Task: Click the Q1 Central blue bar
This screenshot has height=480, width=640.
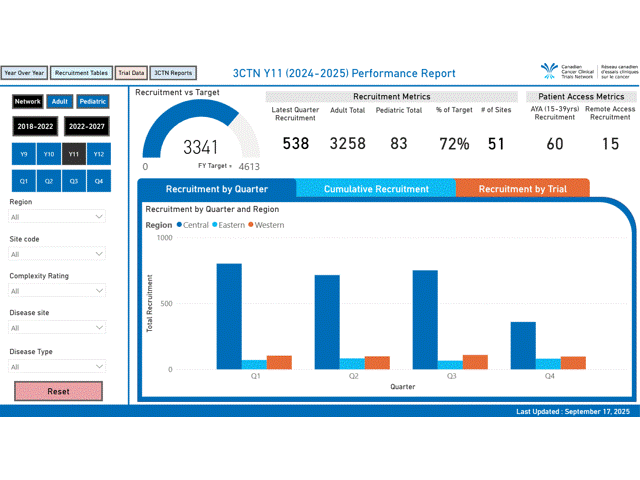Action: 229,316
